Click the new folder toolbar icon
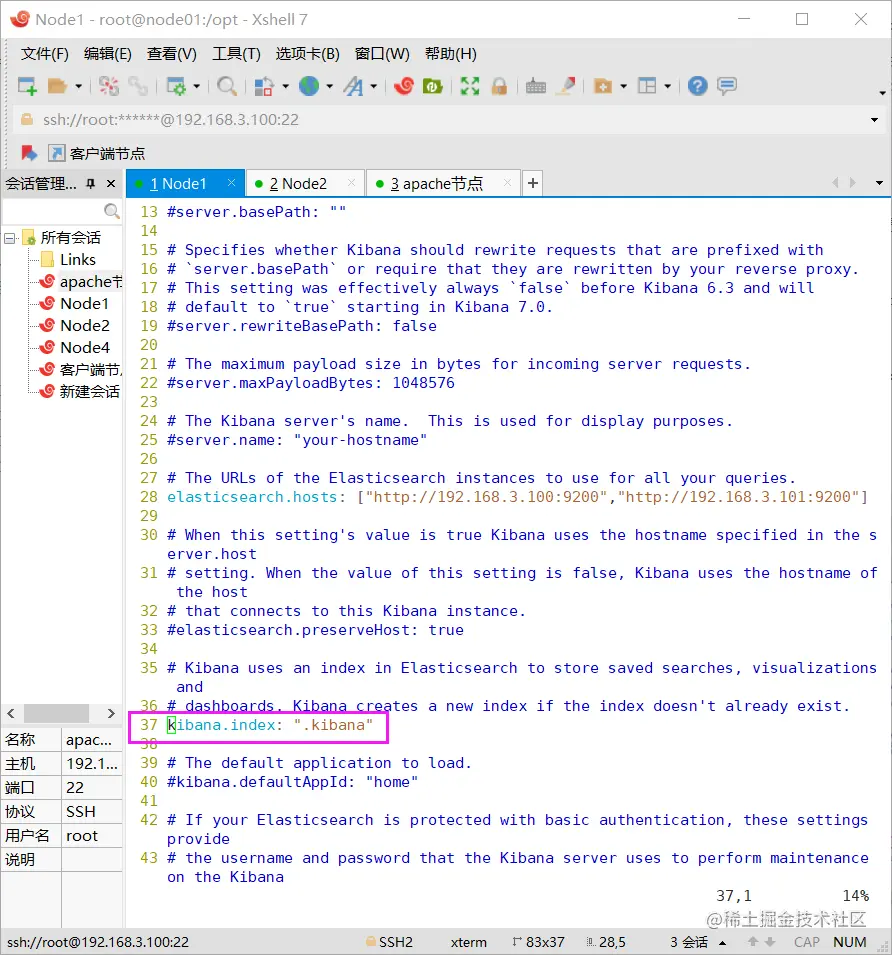 603,86
